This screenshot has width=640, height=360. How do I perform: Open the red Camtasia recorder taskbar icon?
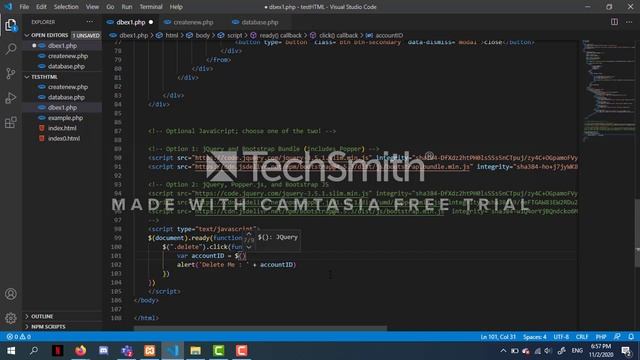(x=242, y=351)
